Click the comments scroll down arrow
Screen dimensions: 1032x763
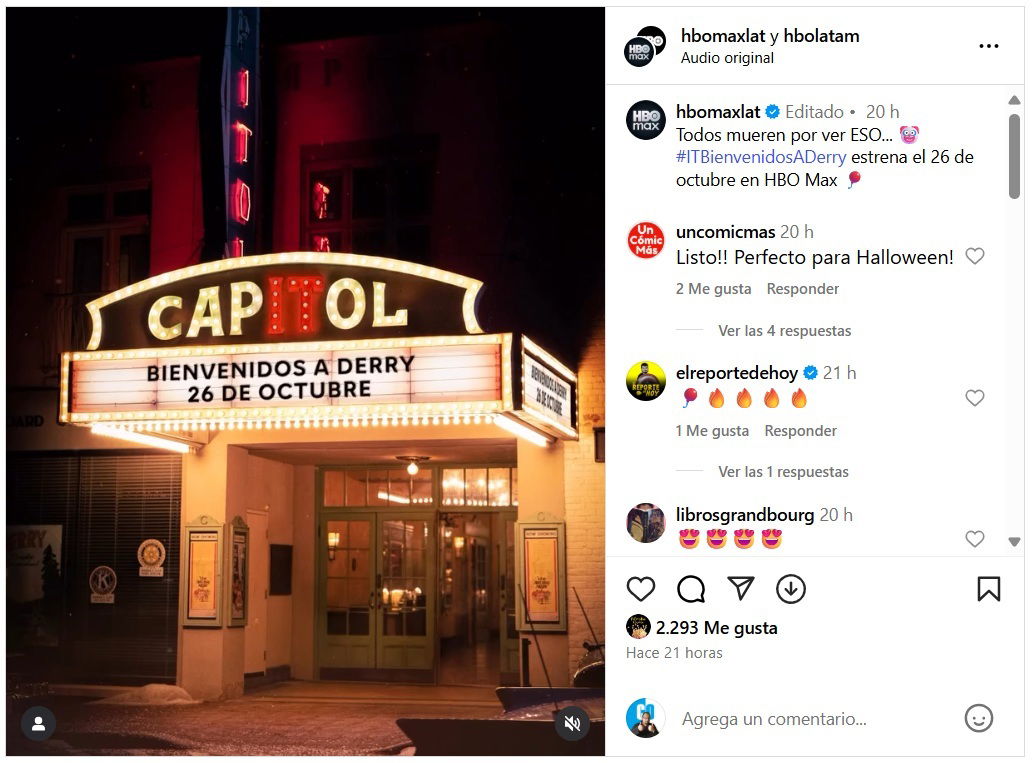tap(1014, 541)
